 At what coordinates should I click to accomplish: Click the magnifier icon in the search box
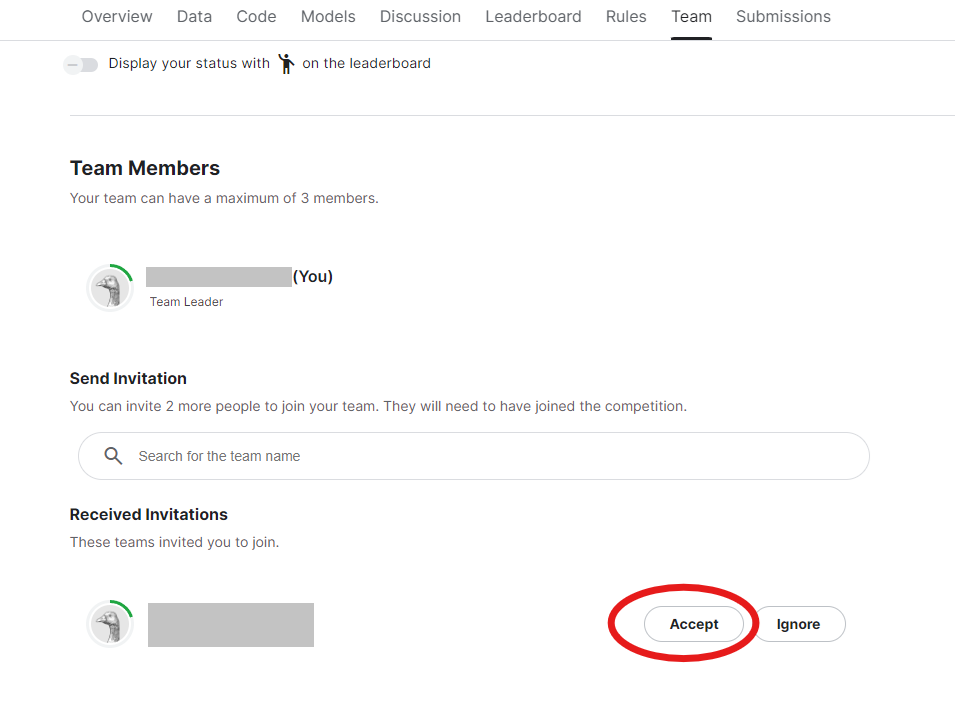click(x=113, y=456)
